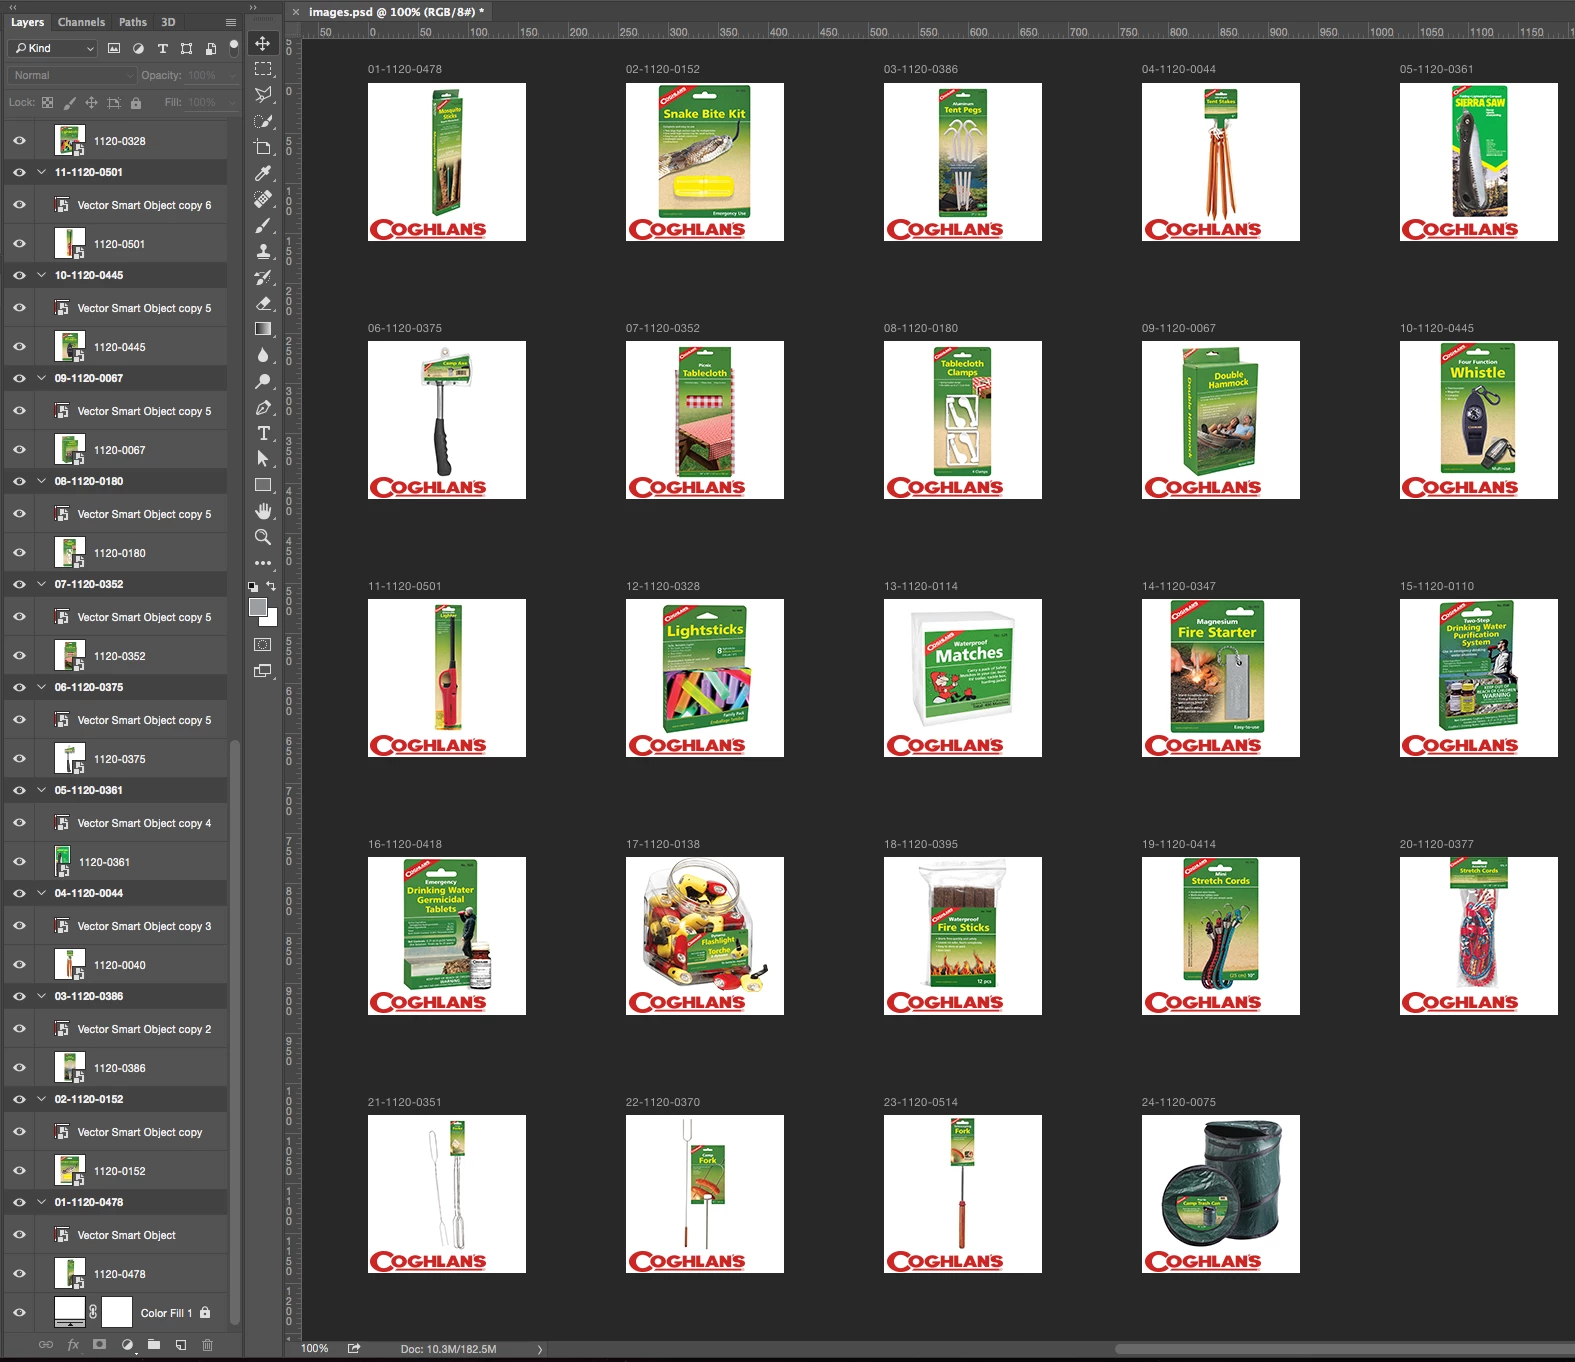
Task: Select the Move tool
Action: pyautogui.click(x=263, y=43)
